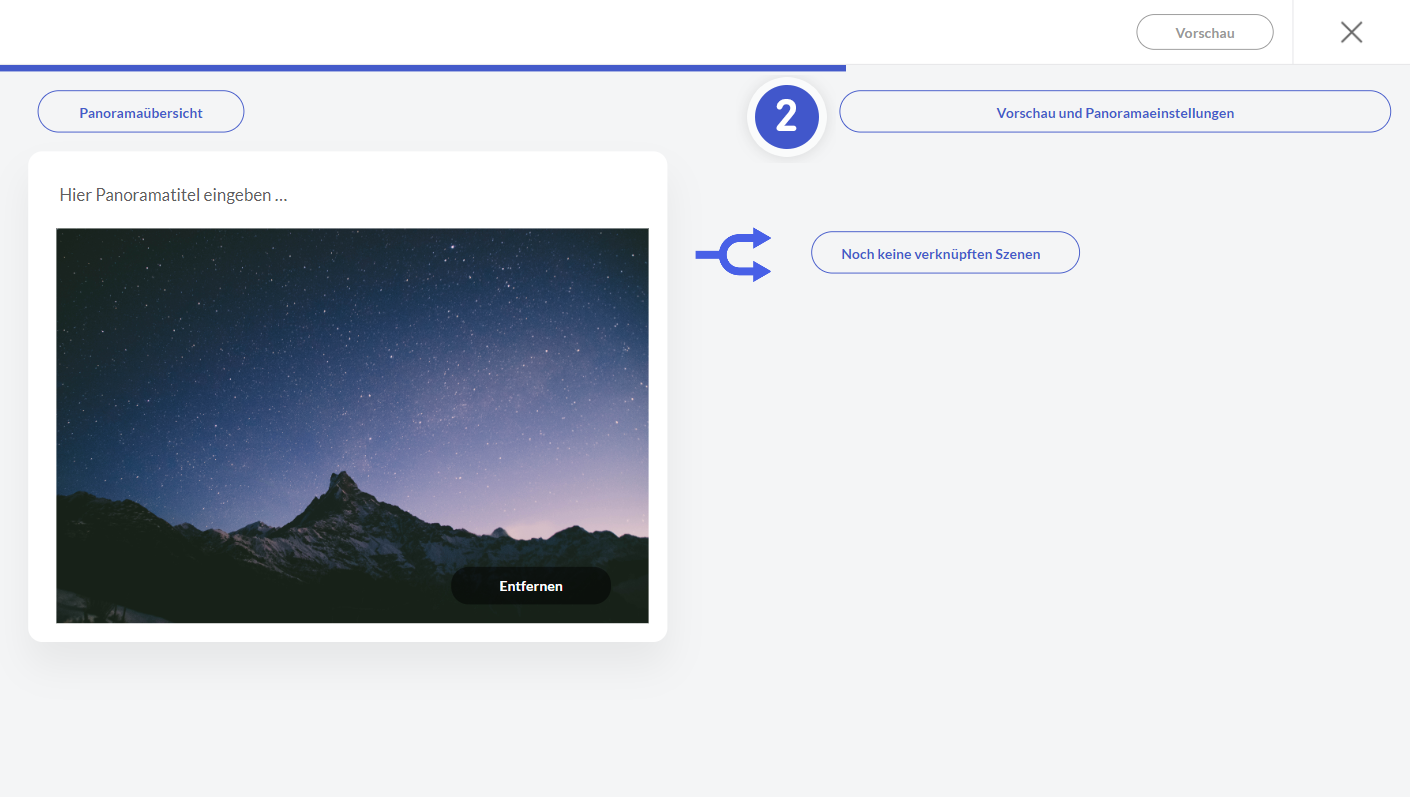Close the panorama editor with the X
The image size is (1410, 797).
click(x=1351, y=32)
